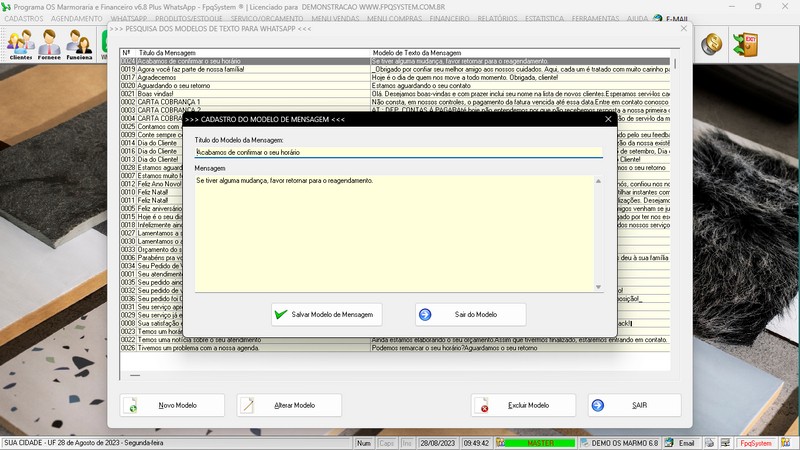Click the date 28/08/2023 in status bar
The height and width of the screenshot is (450, 800).
click(x=437, y=443)
